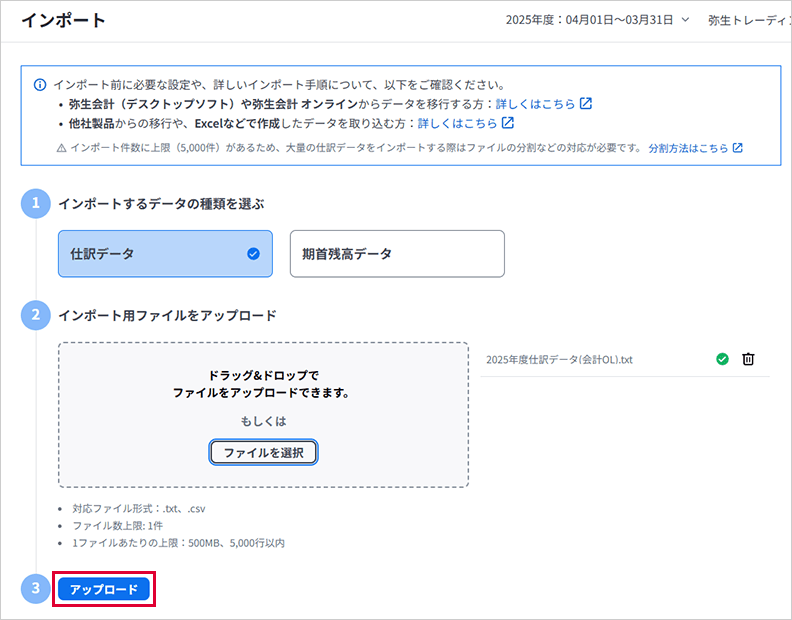Delete the uploaded file with trash icon
Image resolution: width=792 pixels, height=620 pixels.
[x=748, y=360]
